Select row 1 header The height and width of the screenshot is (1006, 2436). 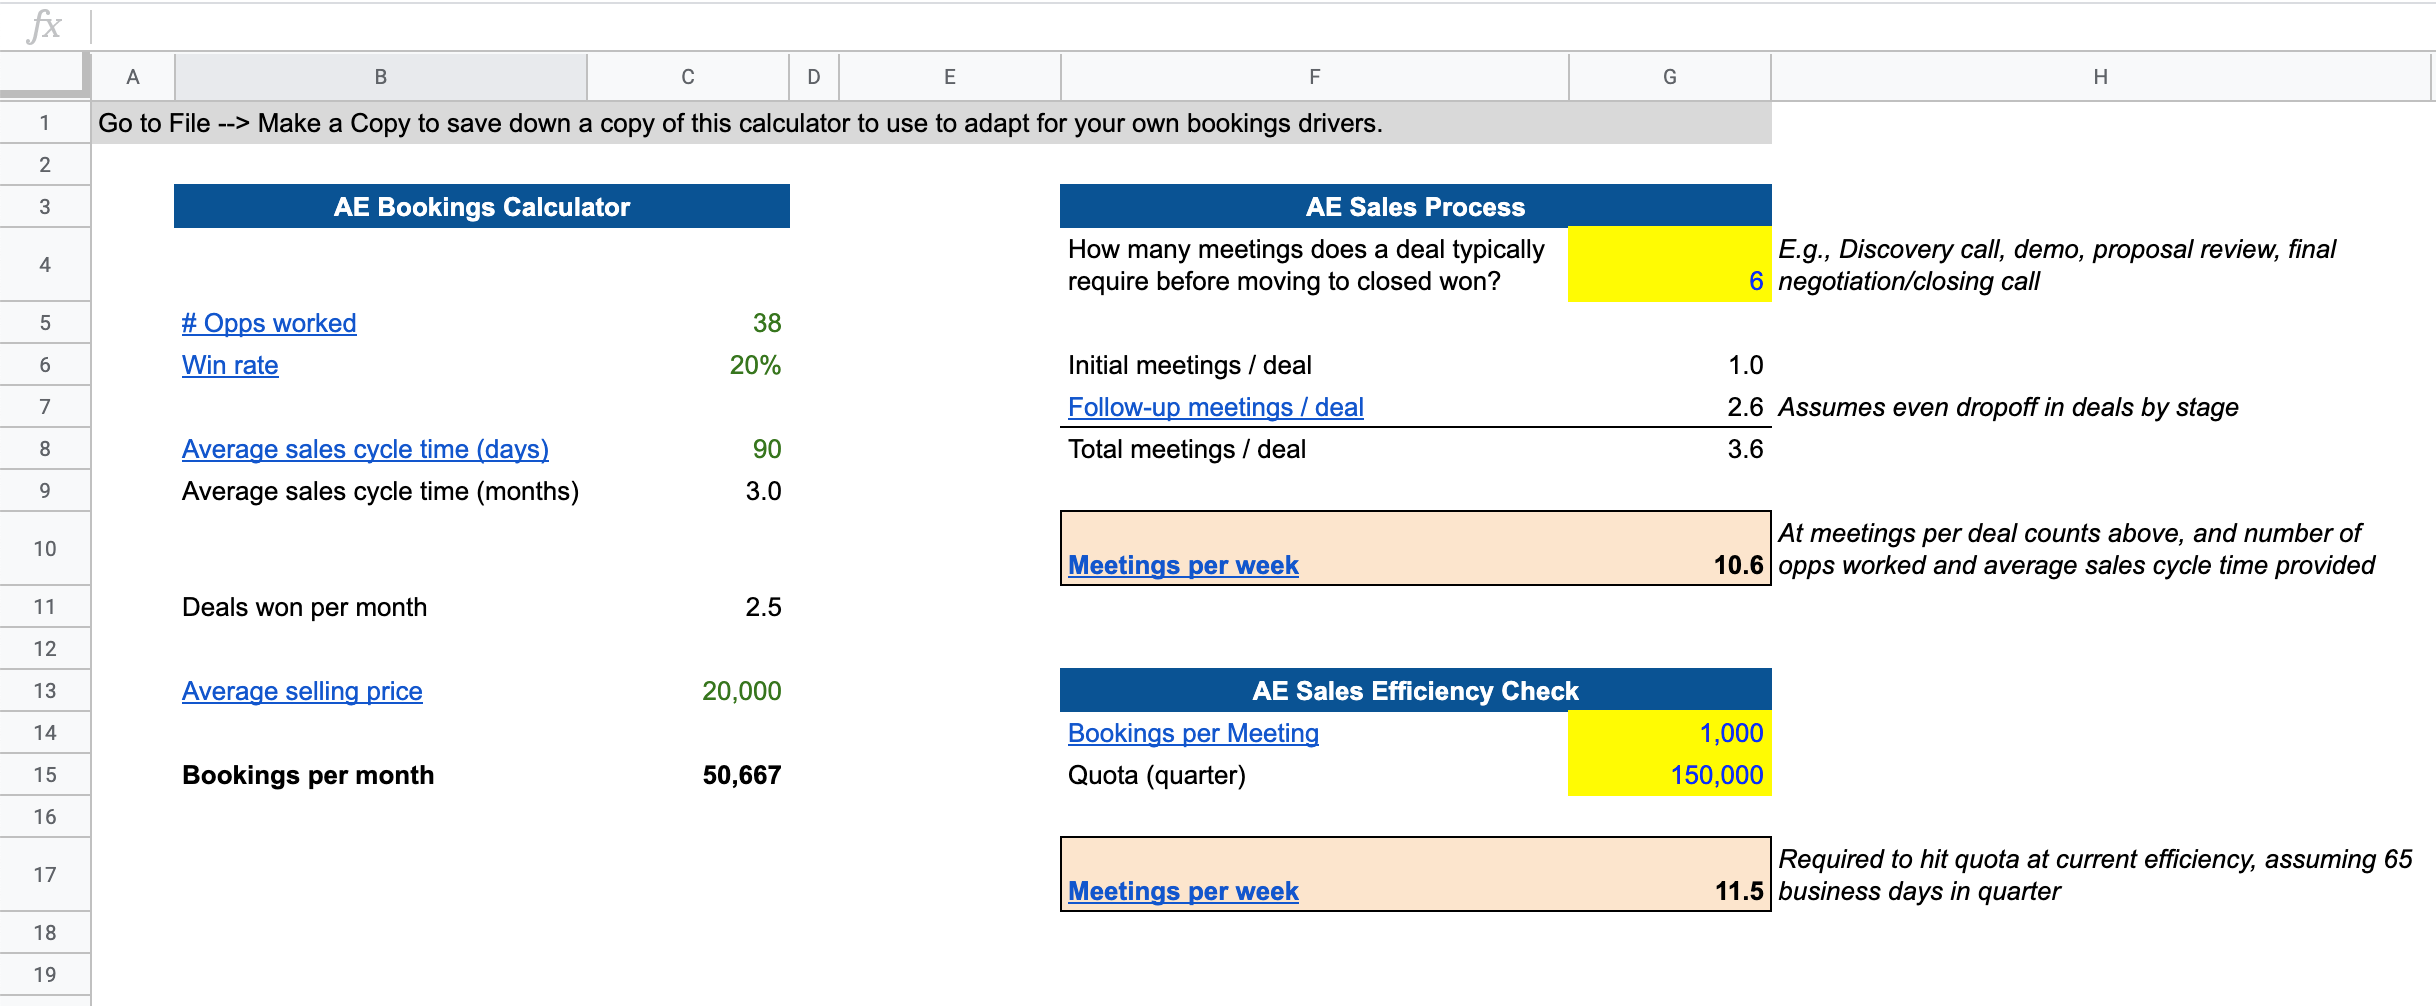tap(45, 123)
